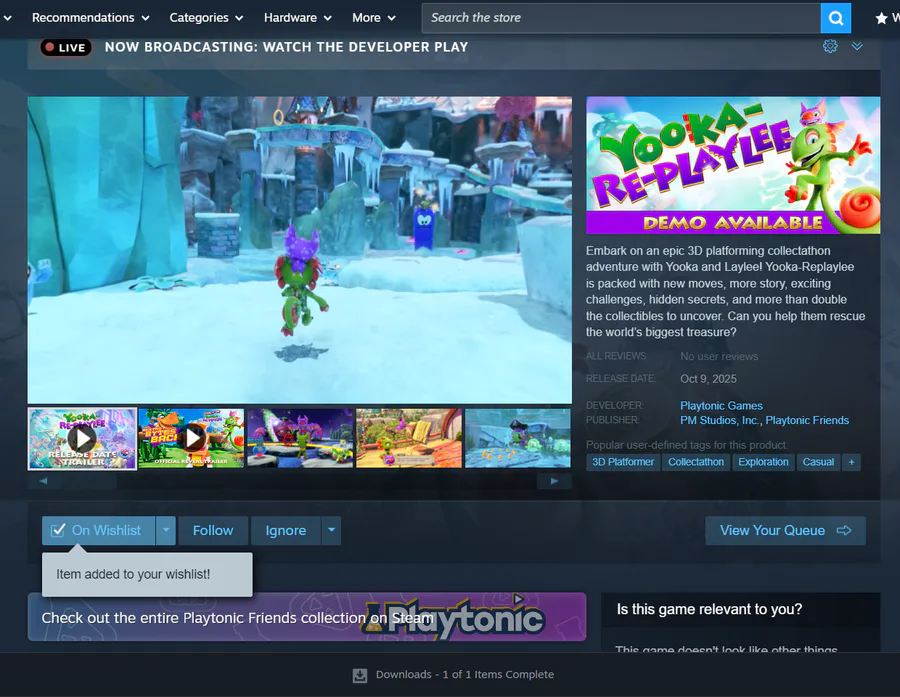The image size is (900, 697).
Task: Open the Playtonic Games developer link
Action: pos(721,405)
